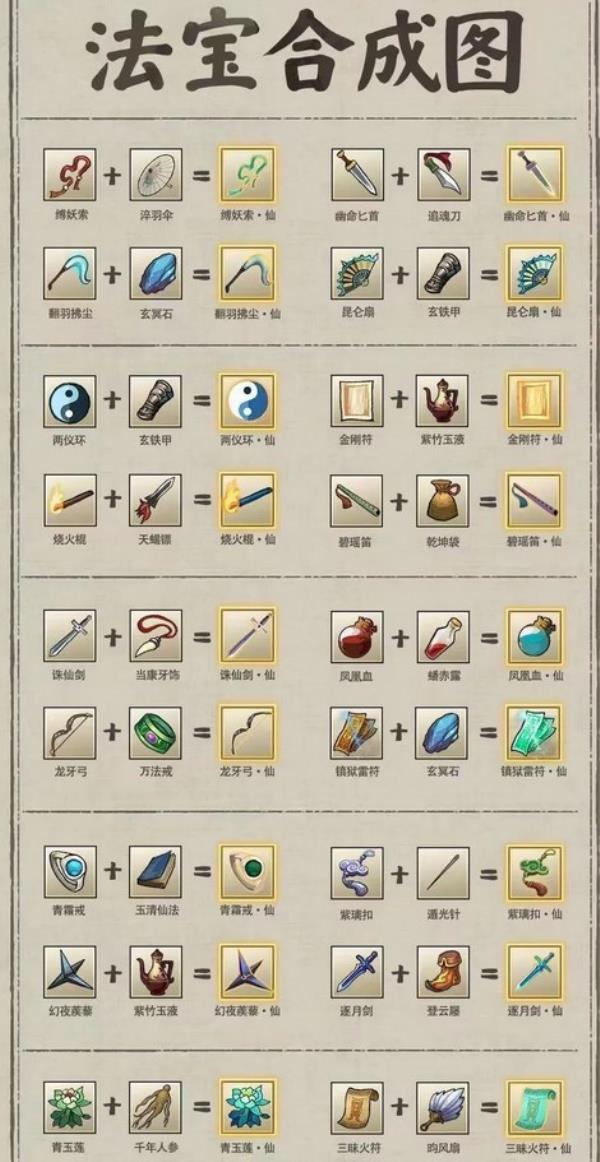This screenshot has width=600, height=1162.
Task: Click the 镇狱雷符·仙 green talisman result
Action: (x=535, y=733)
